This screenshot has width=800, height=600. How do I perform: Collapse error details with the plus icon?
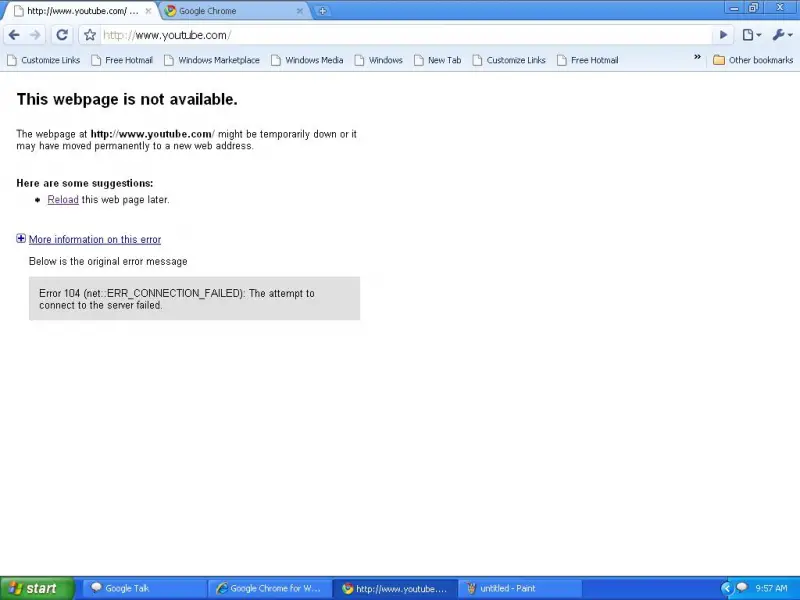click(21, 238)
